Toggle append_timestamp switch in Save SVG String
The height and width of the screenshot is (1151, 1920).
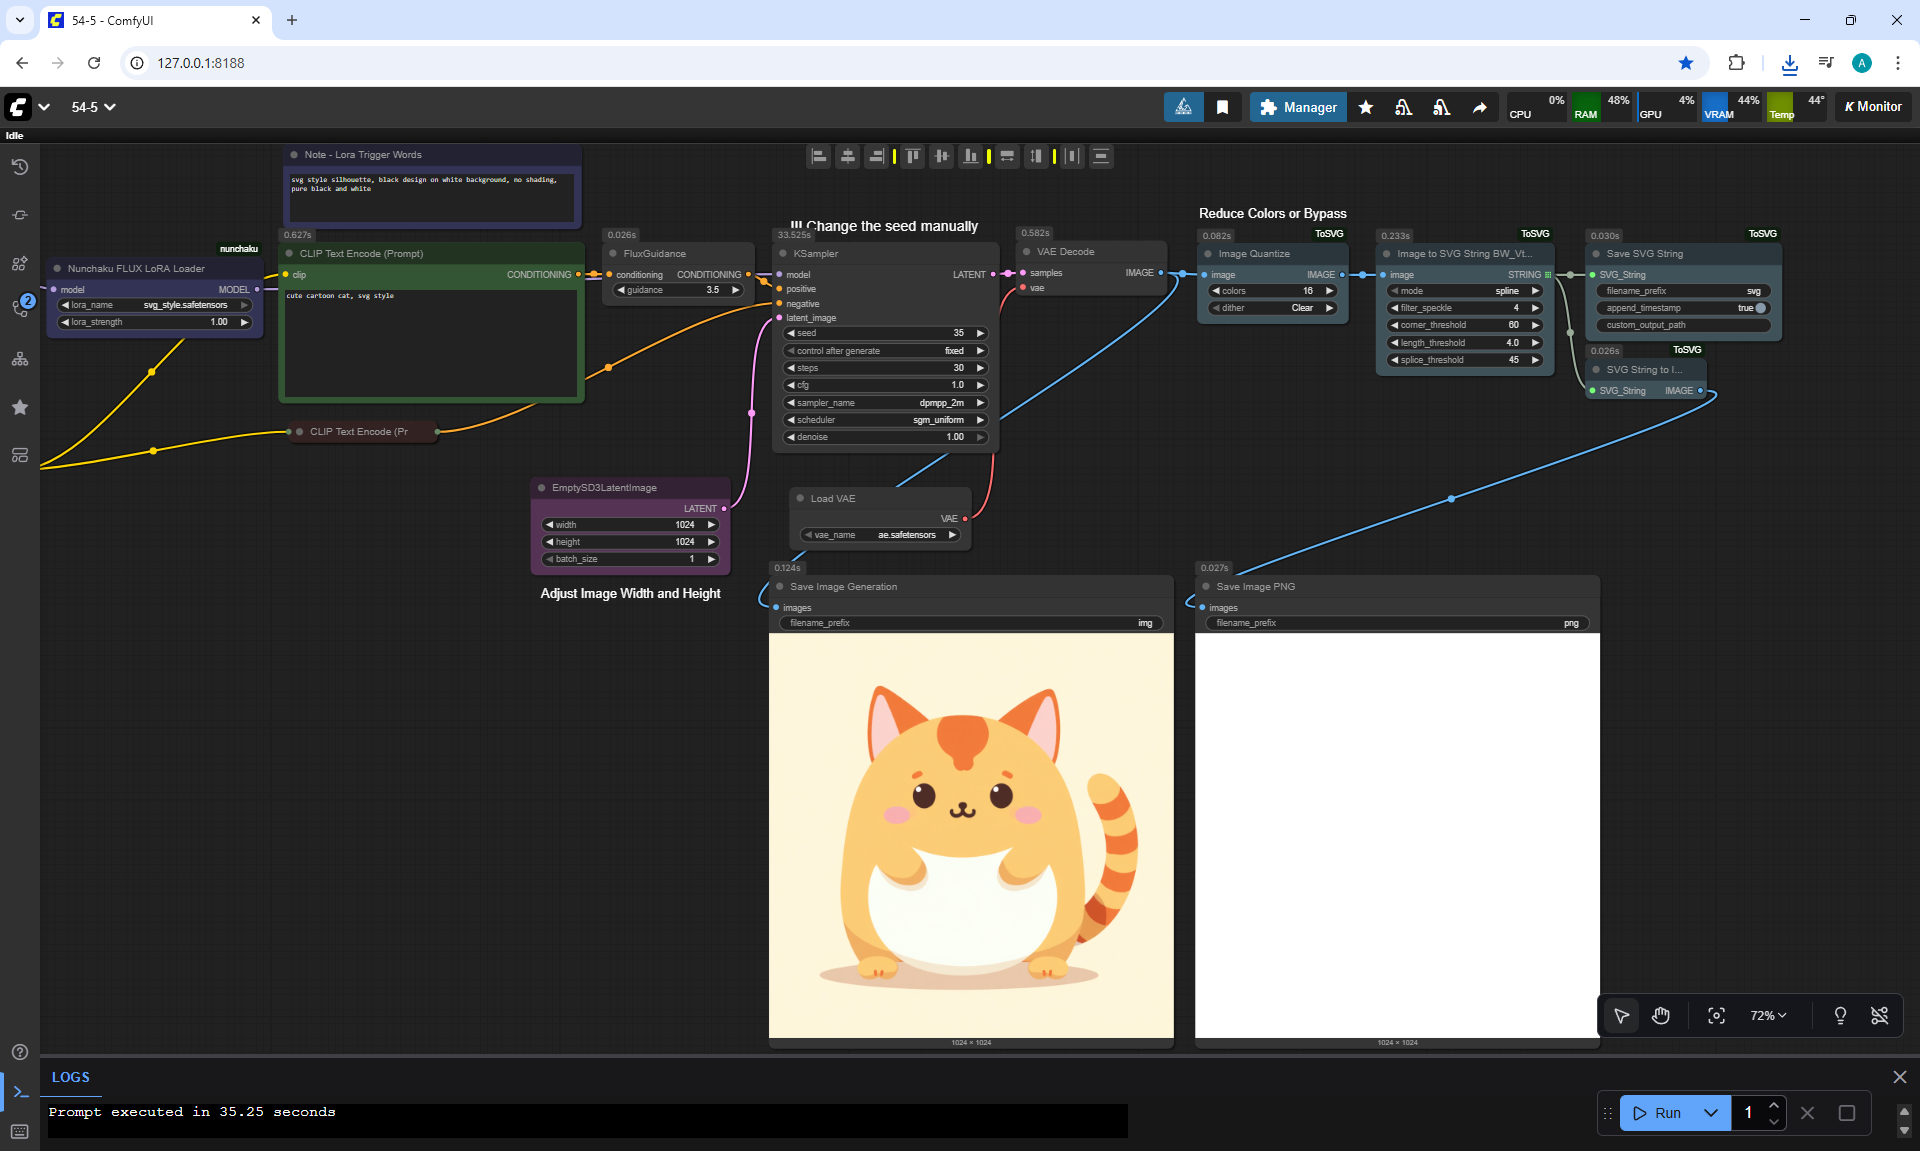(1759, 308)
